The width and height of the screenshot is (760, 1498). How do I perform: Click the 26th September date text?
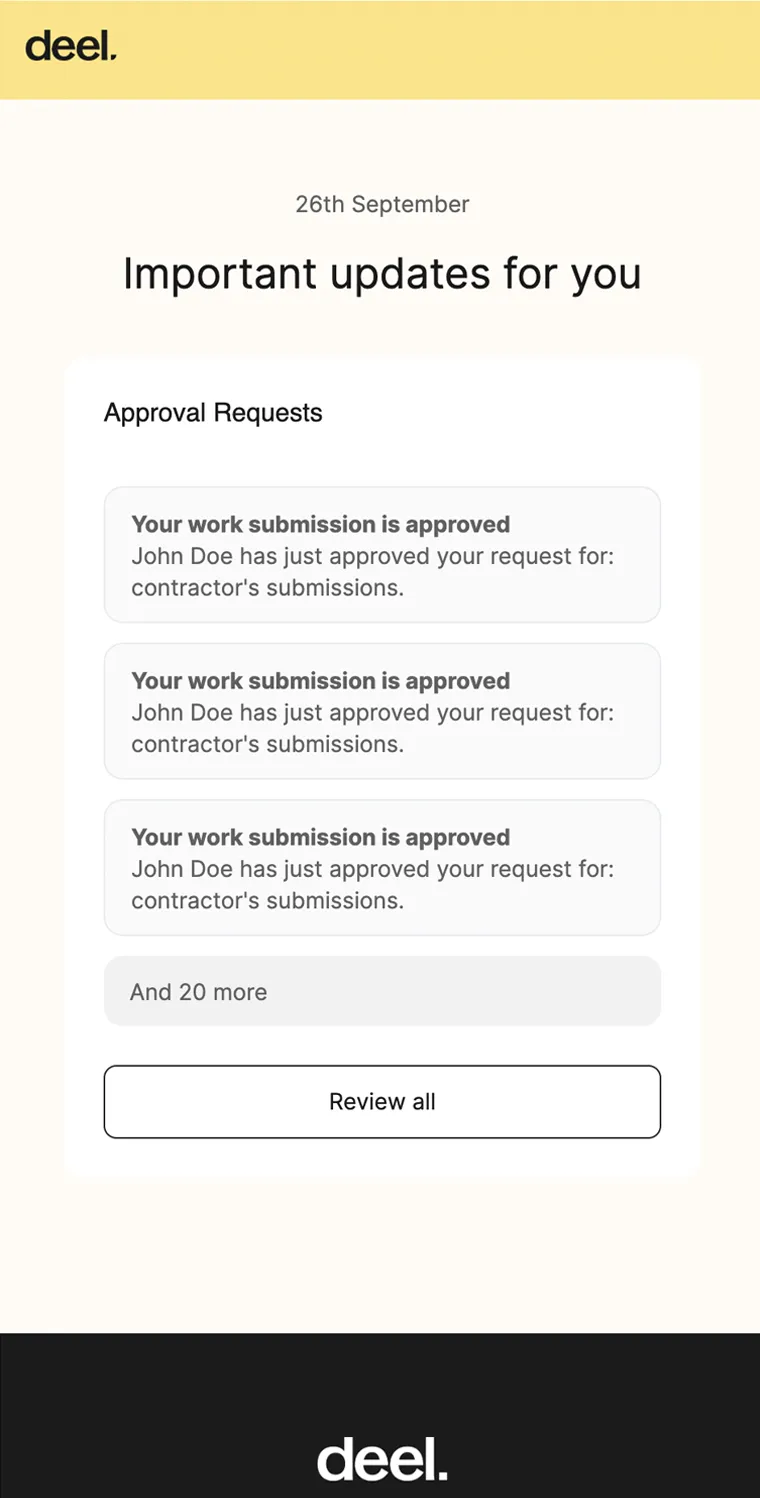(382, 204)
